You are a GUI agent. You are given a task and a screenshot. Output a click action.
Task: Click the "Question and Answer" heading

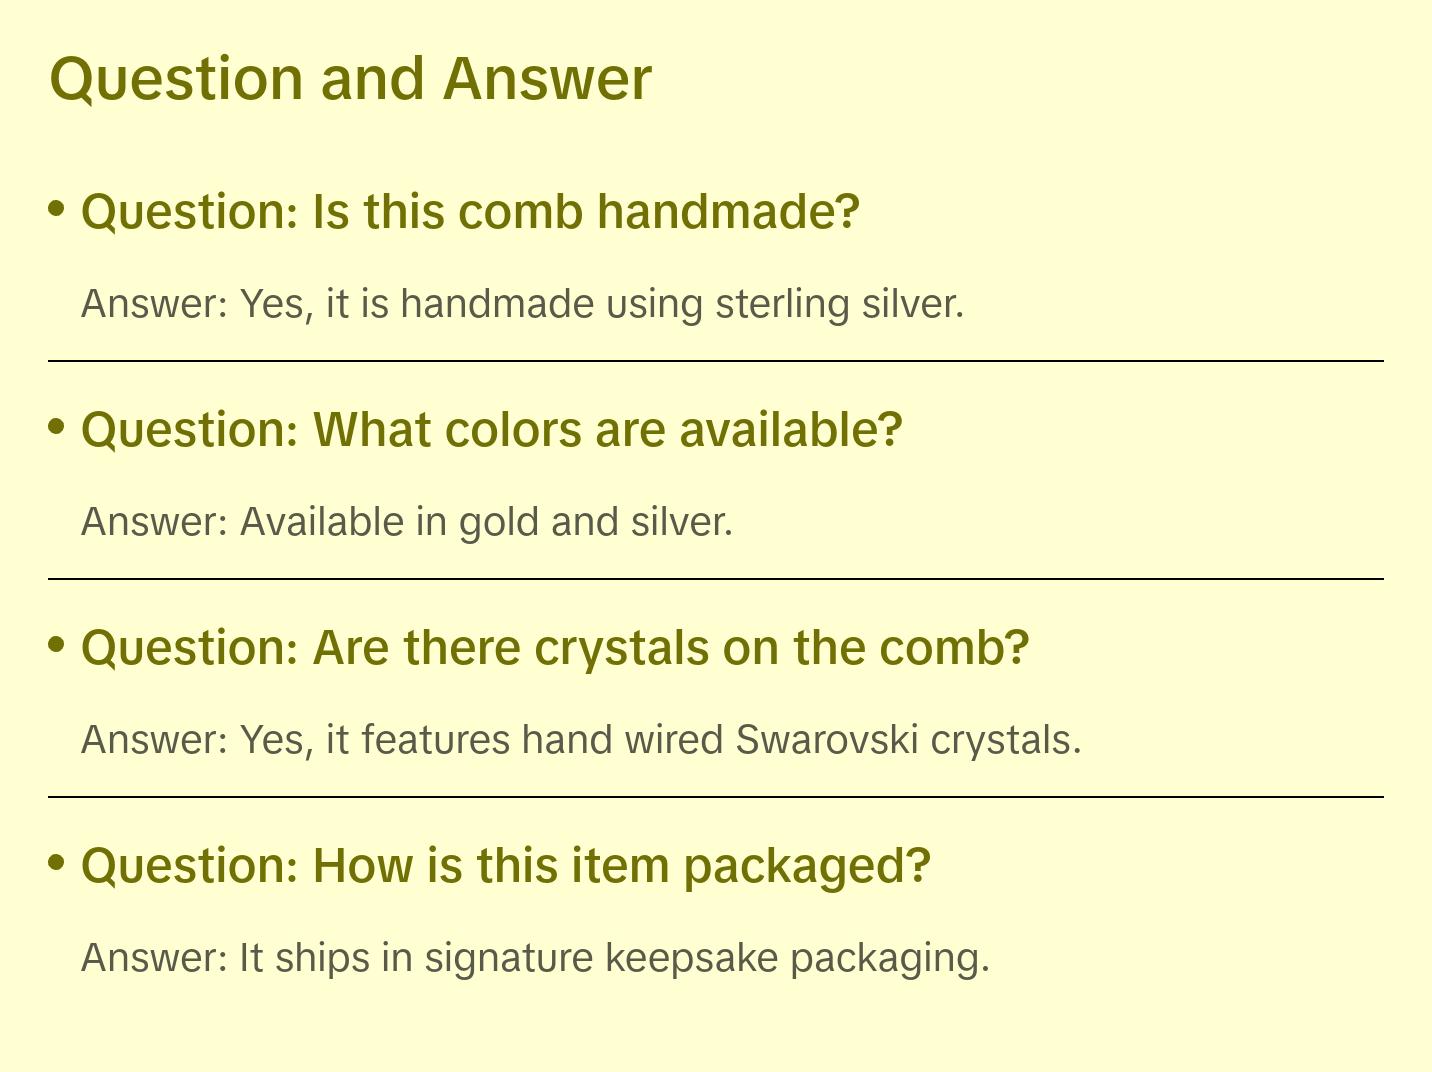tap(350, 78)
